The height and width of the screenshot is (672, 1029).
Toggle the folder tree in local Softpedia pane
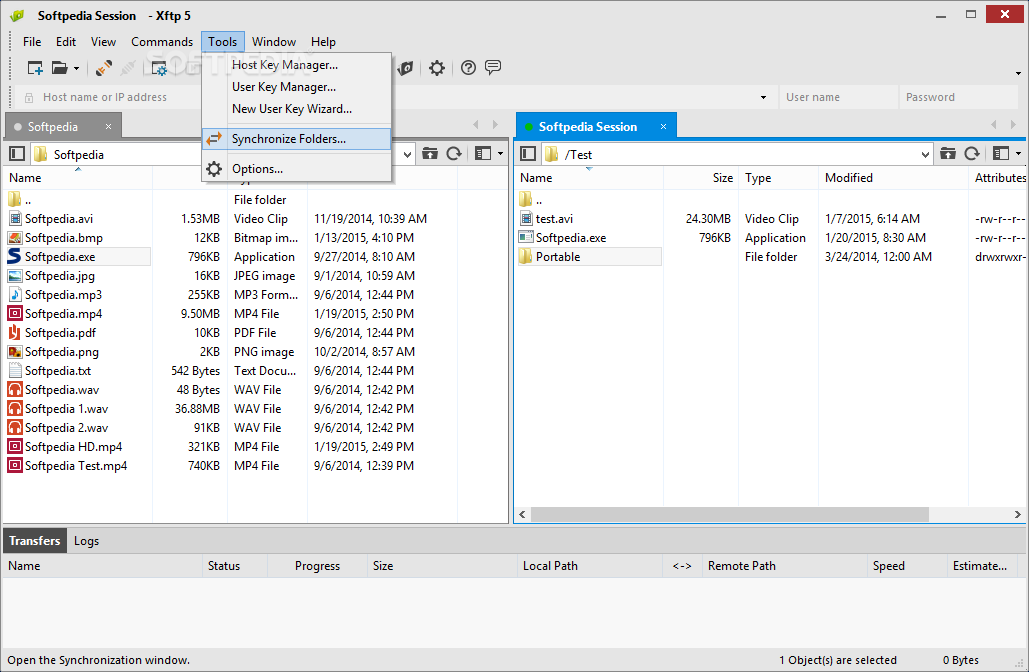pos(17,154)
